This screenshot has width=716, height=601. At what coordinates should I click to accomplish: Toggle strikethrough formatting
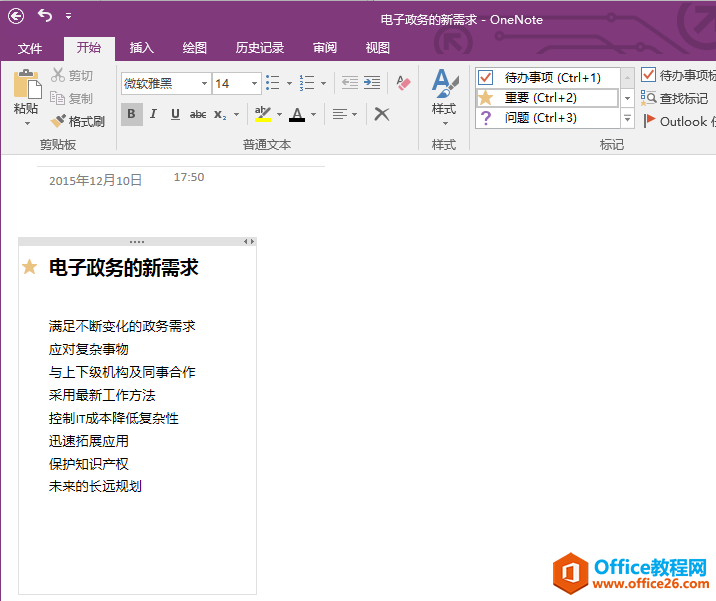click(198, 114)
